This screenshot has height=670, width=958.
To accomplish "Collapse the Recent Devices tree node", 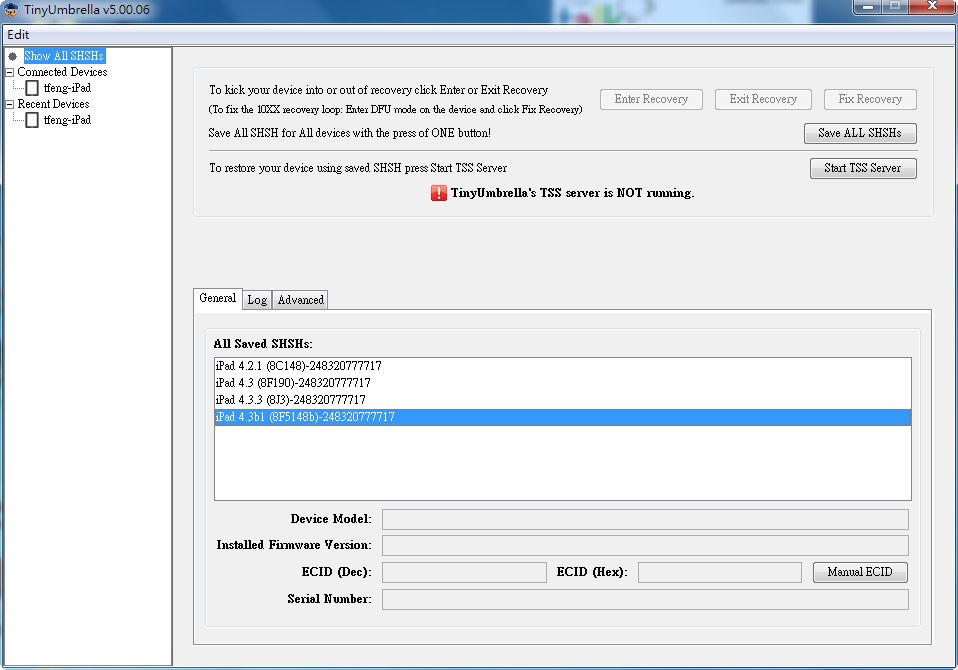I will point(9,104).
